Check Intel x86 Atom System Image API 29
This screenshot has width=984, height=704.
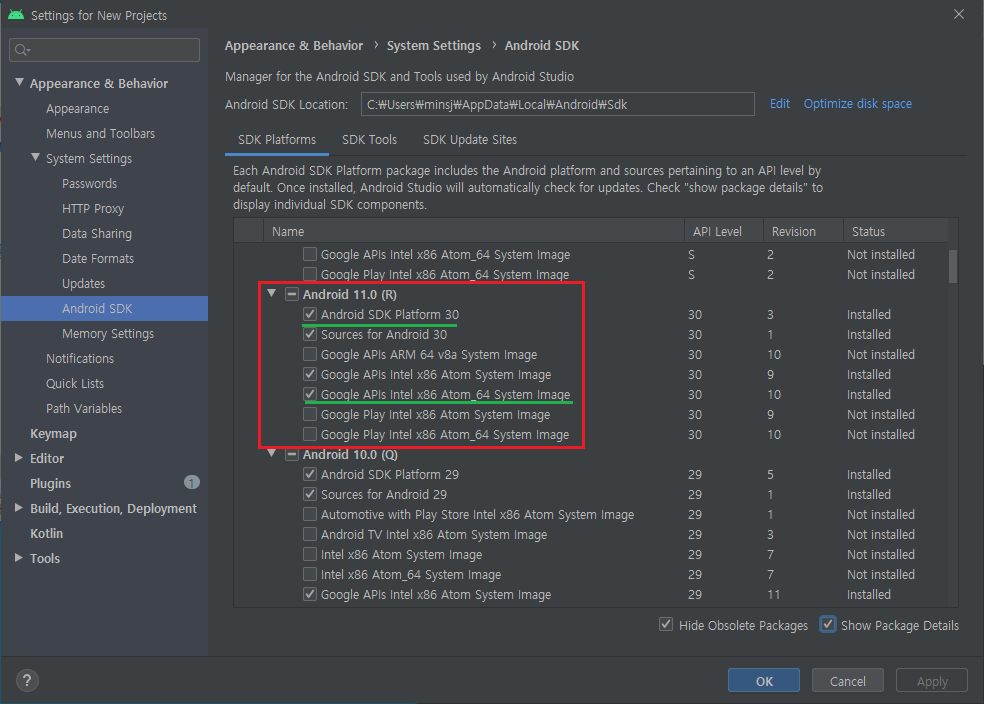click(310, 554)
